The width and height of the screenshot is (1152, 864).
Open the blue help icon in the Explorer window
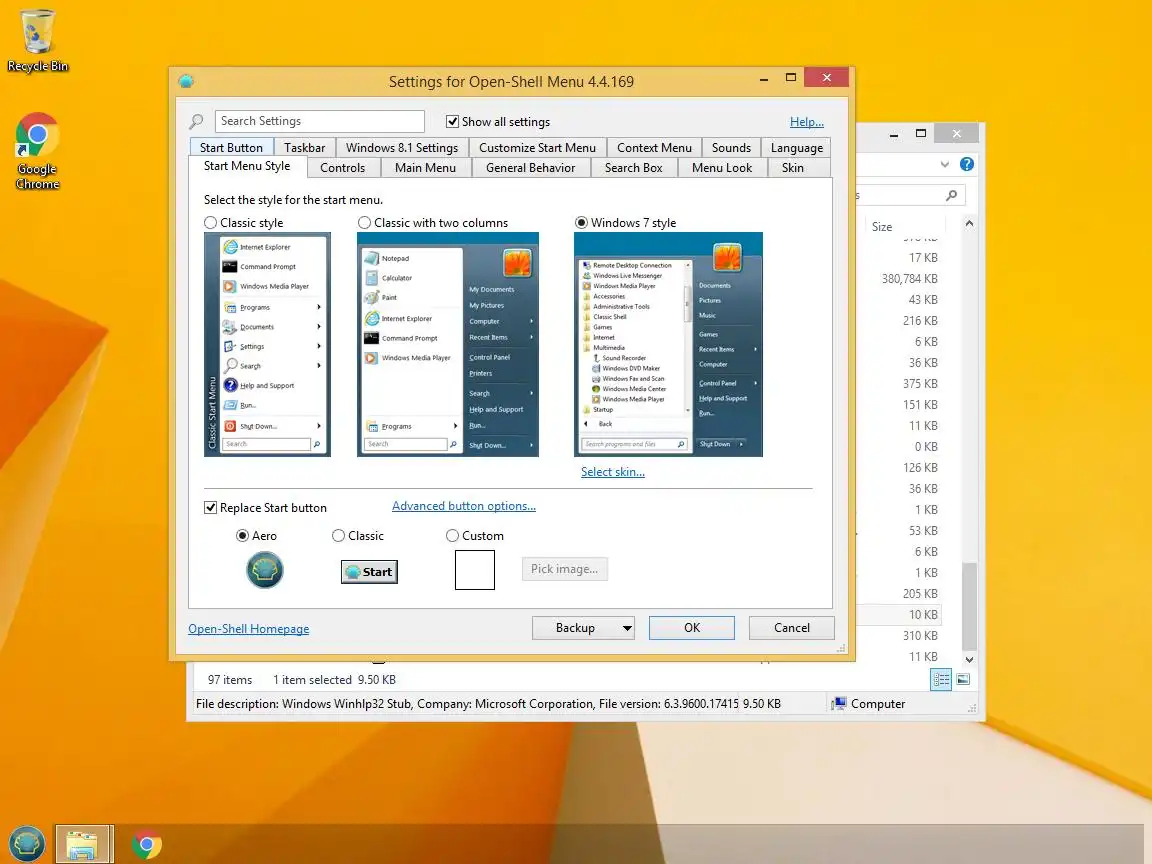click(967, 165)
